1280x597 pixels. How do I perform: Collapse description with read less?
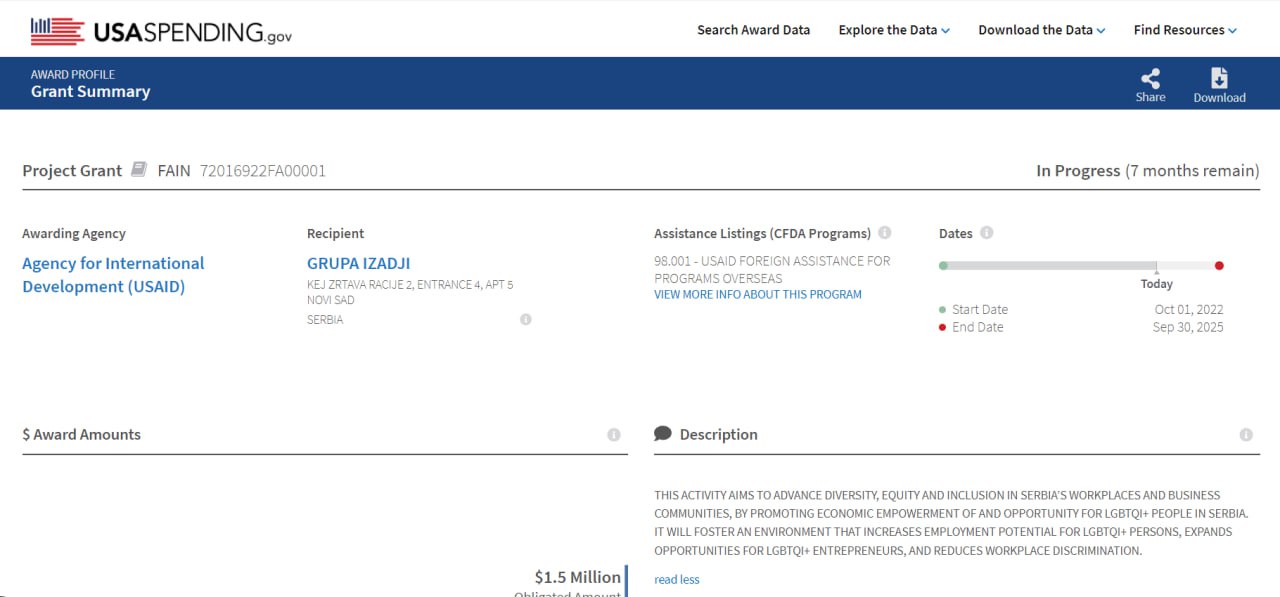tap(676, 580)
